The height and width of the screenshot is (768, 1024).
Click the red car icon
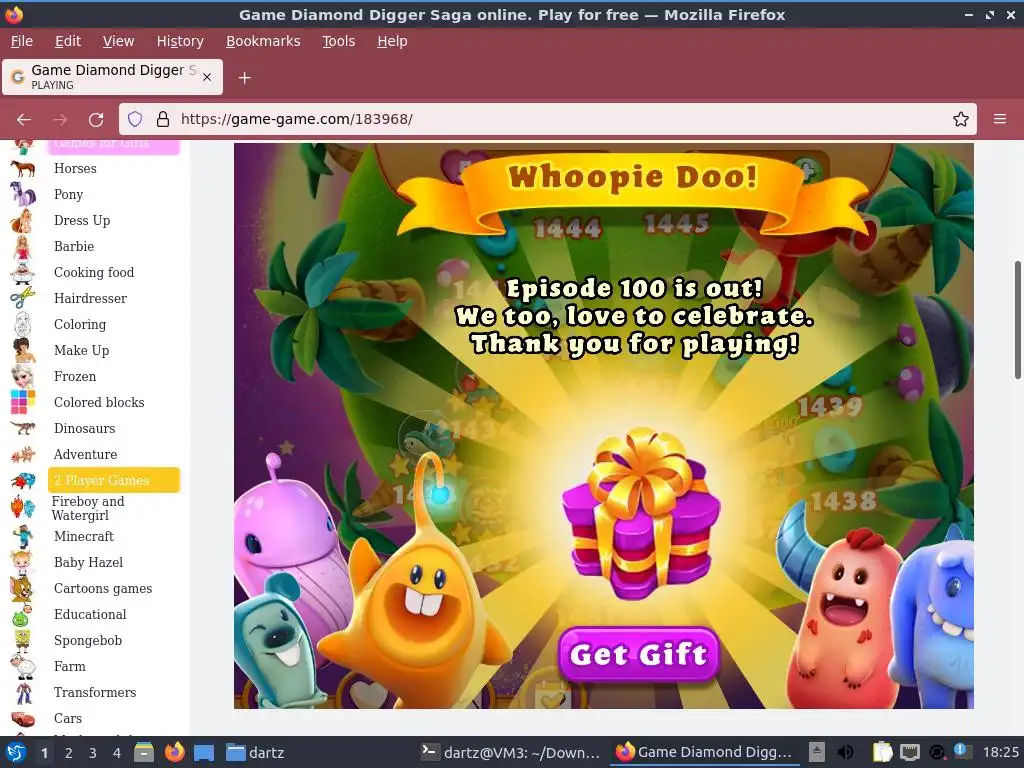23,719
